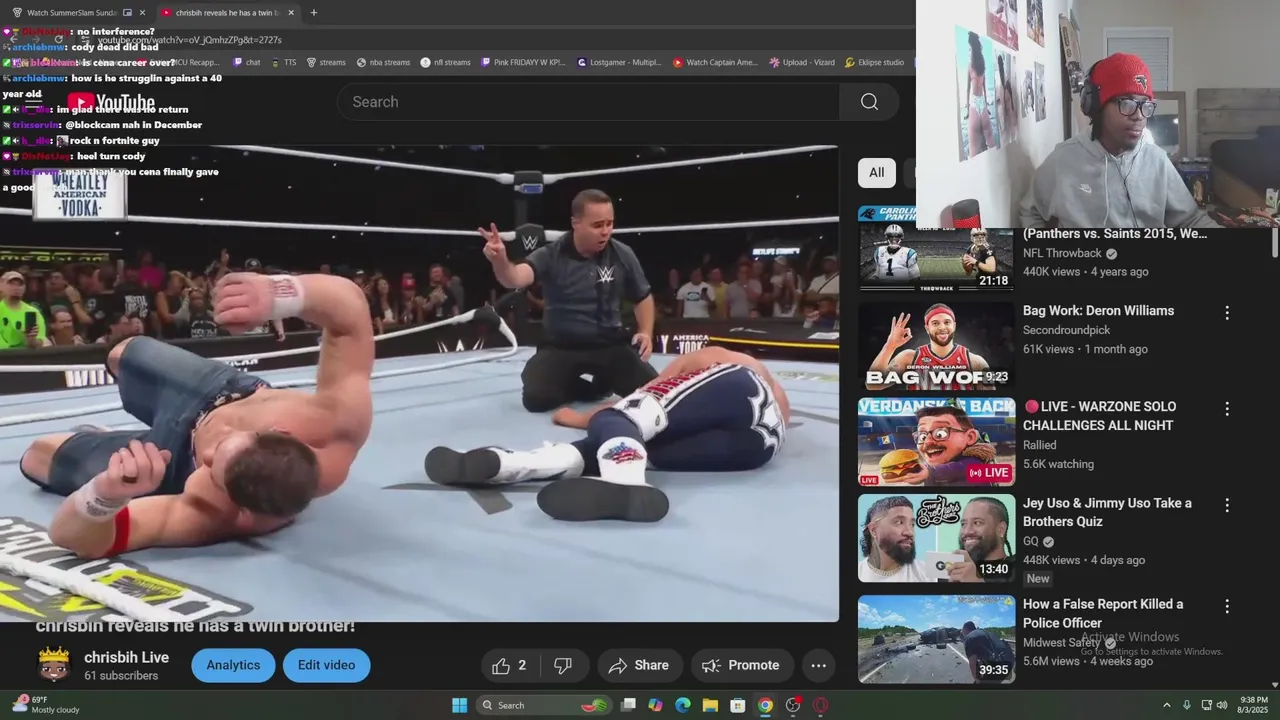
Task: Open the Lostgamer - Multipl bookmark
Action: tap(618, 62)
